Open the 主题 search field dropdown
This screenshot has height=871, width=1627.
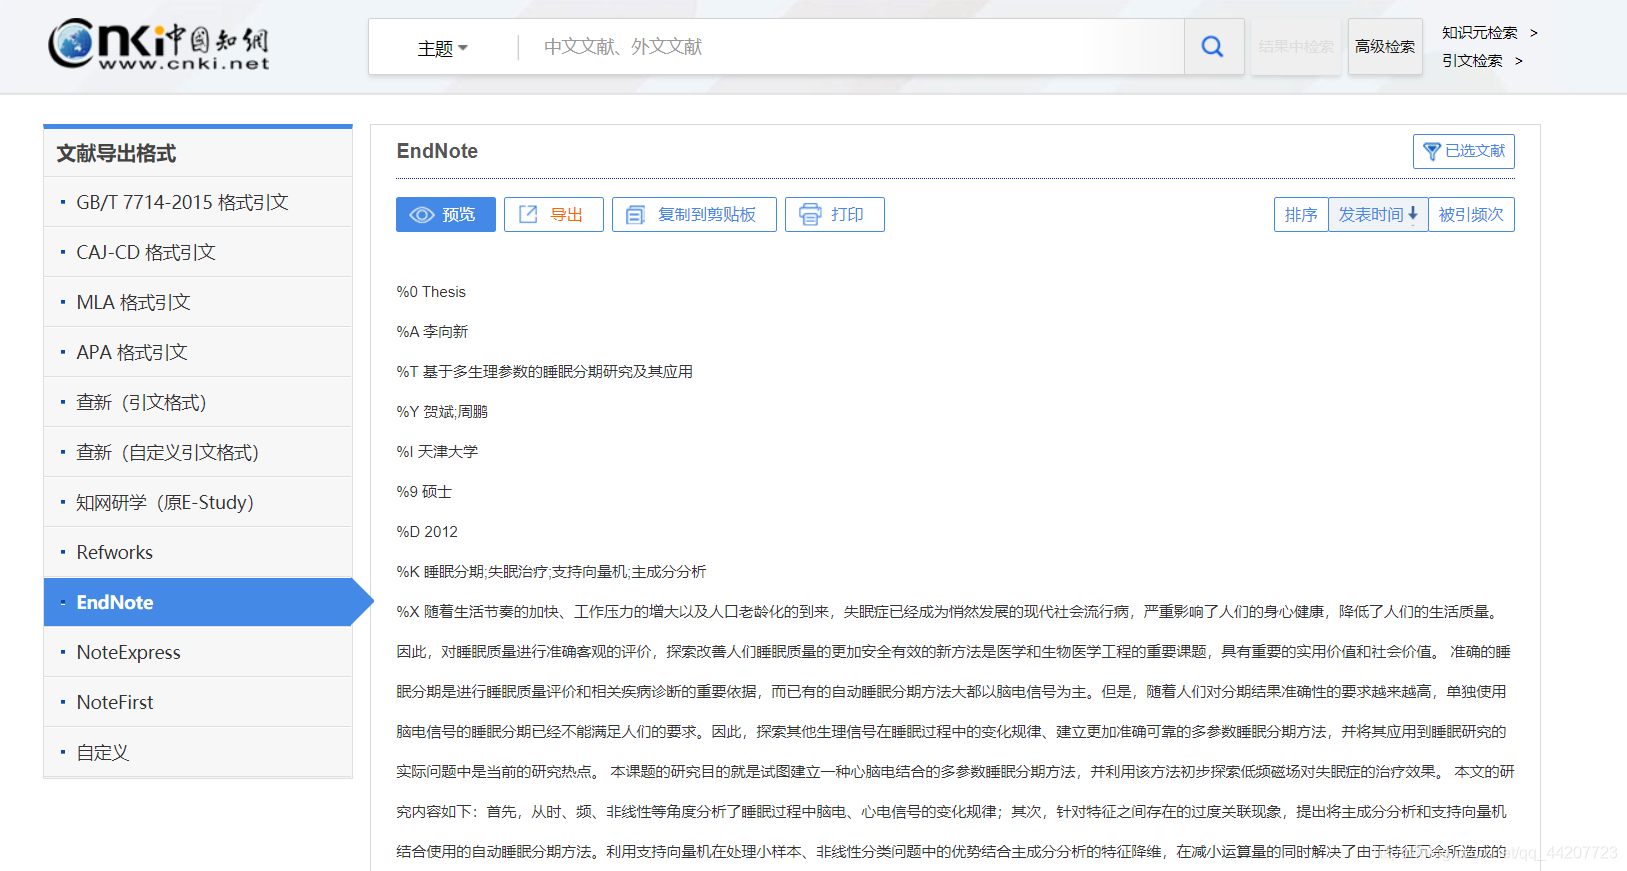click(442, 48)
